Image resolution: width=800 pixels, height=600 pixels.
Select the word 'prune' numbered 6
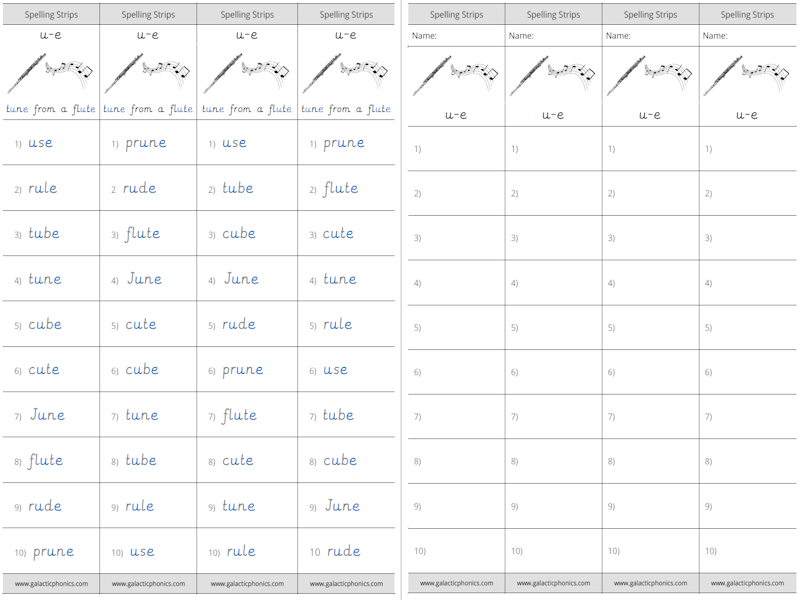click(x=243, y=370)
